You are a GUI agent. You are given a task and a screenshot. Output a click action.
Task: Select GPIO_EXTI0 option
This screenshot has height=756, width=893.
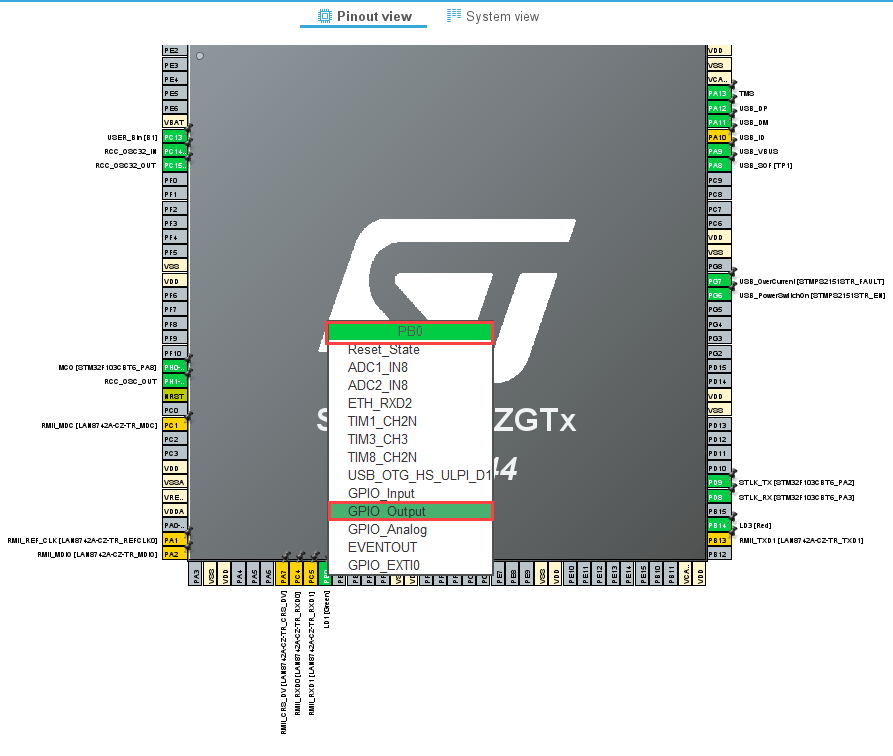click(383, 565)
